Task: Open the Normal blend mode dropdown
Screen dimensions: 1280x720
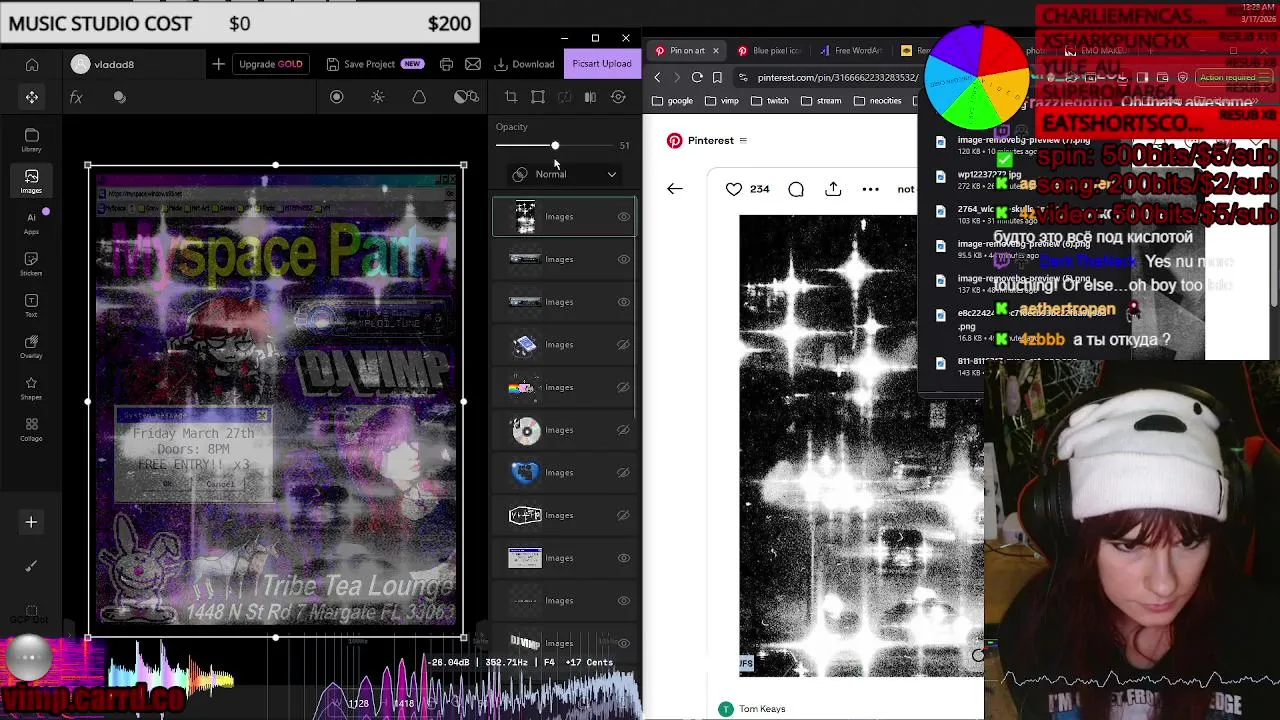Action: 564,174
